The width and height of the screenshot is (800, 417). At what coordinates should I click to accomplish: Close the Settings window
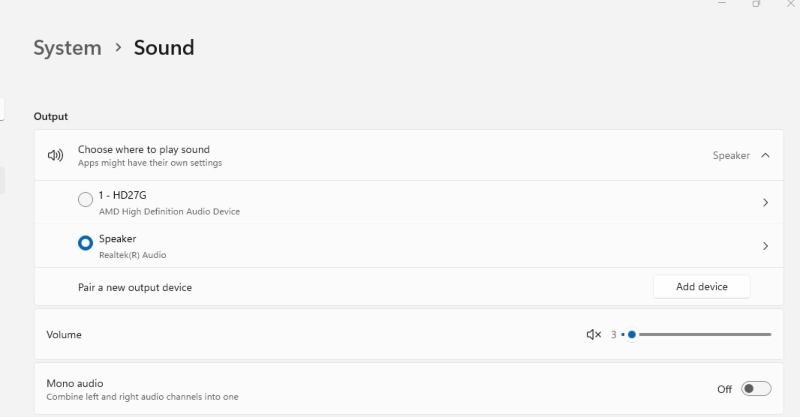pos(791,4)
